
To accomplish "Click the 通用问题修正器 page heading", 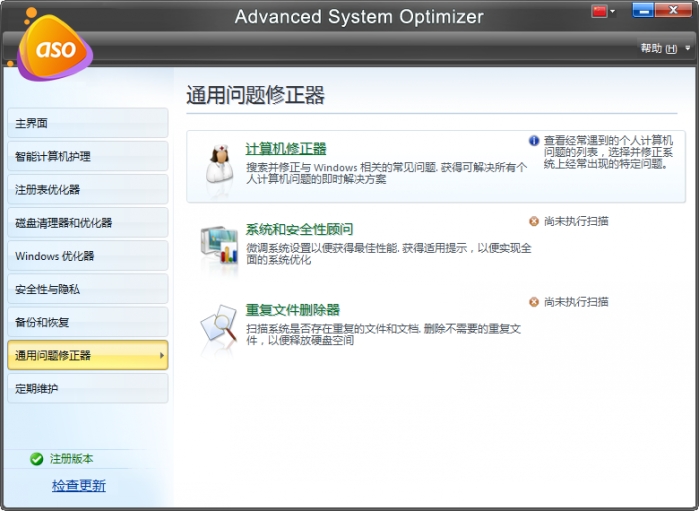I will [255, 95].
